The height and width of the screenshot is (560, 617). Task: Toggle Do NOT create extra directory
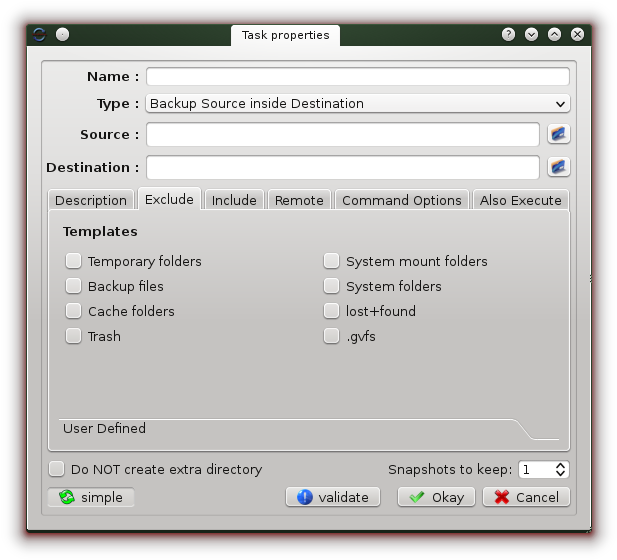(x=58, y=469)
